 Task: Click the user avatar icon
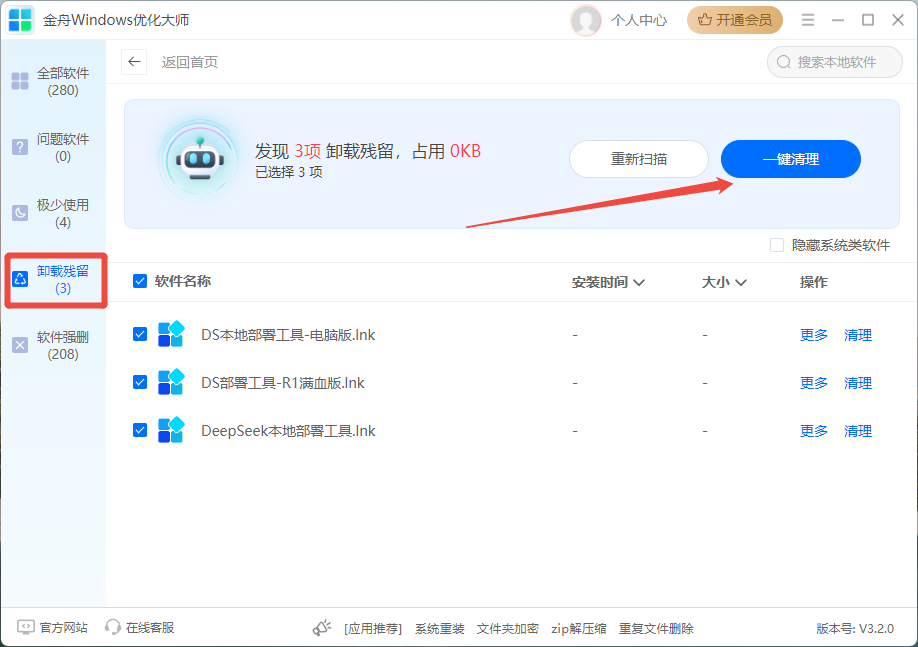coord(585,20)
